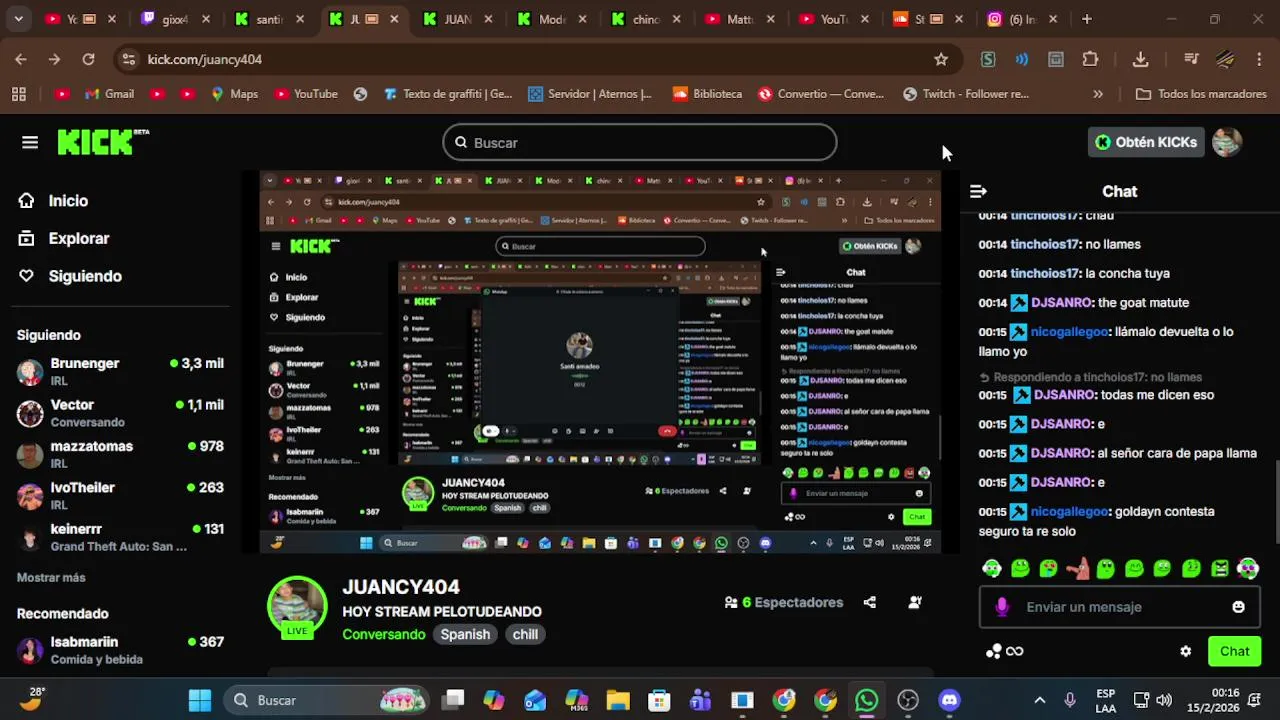The image size is (1280, 720).
Task: Open Siguiendo nav link
Action: tap(70, 276)
